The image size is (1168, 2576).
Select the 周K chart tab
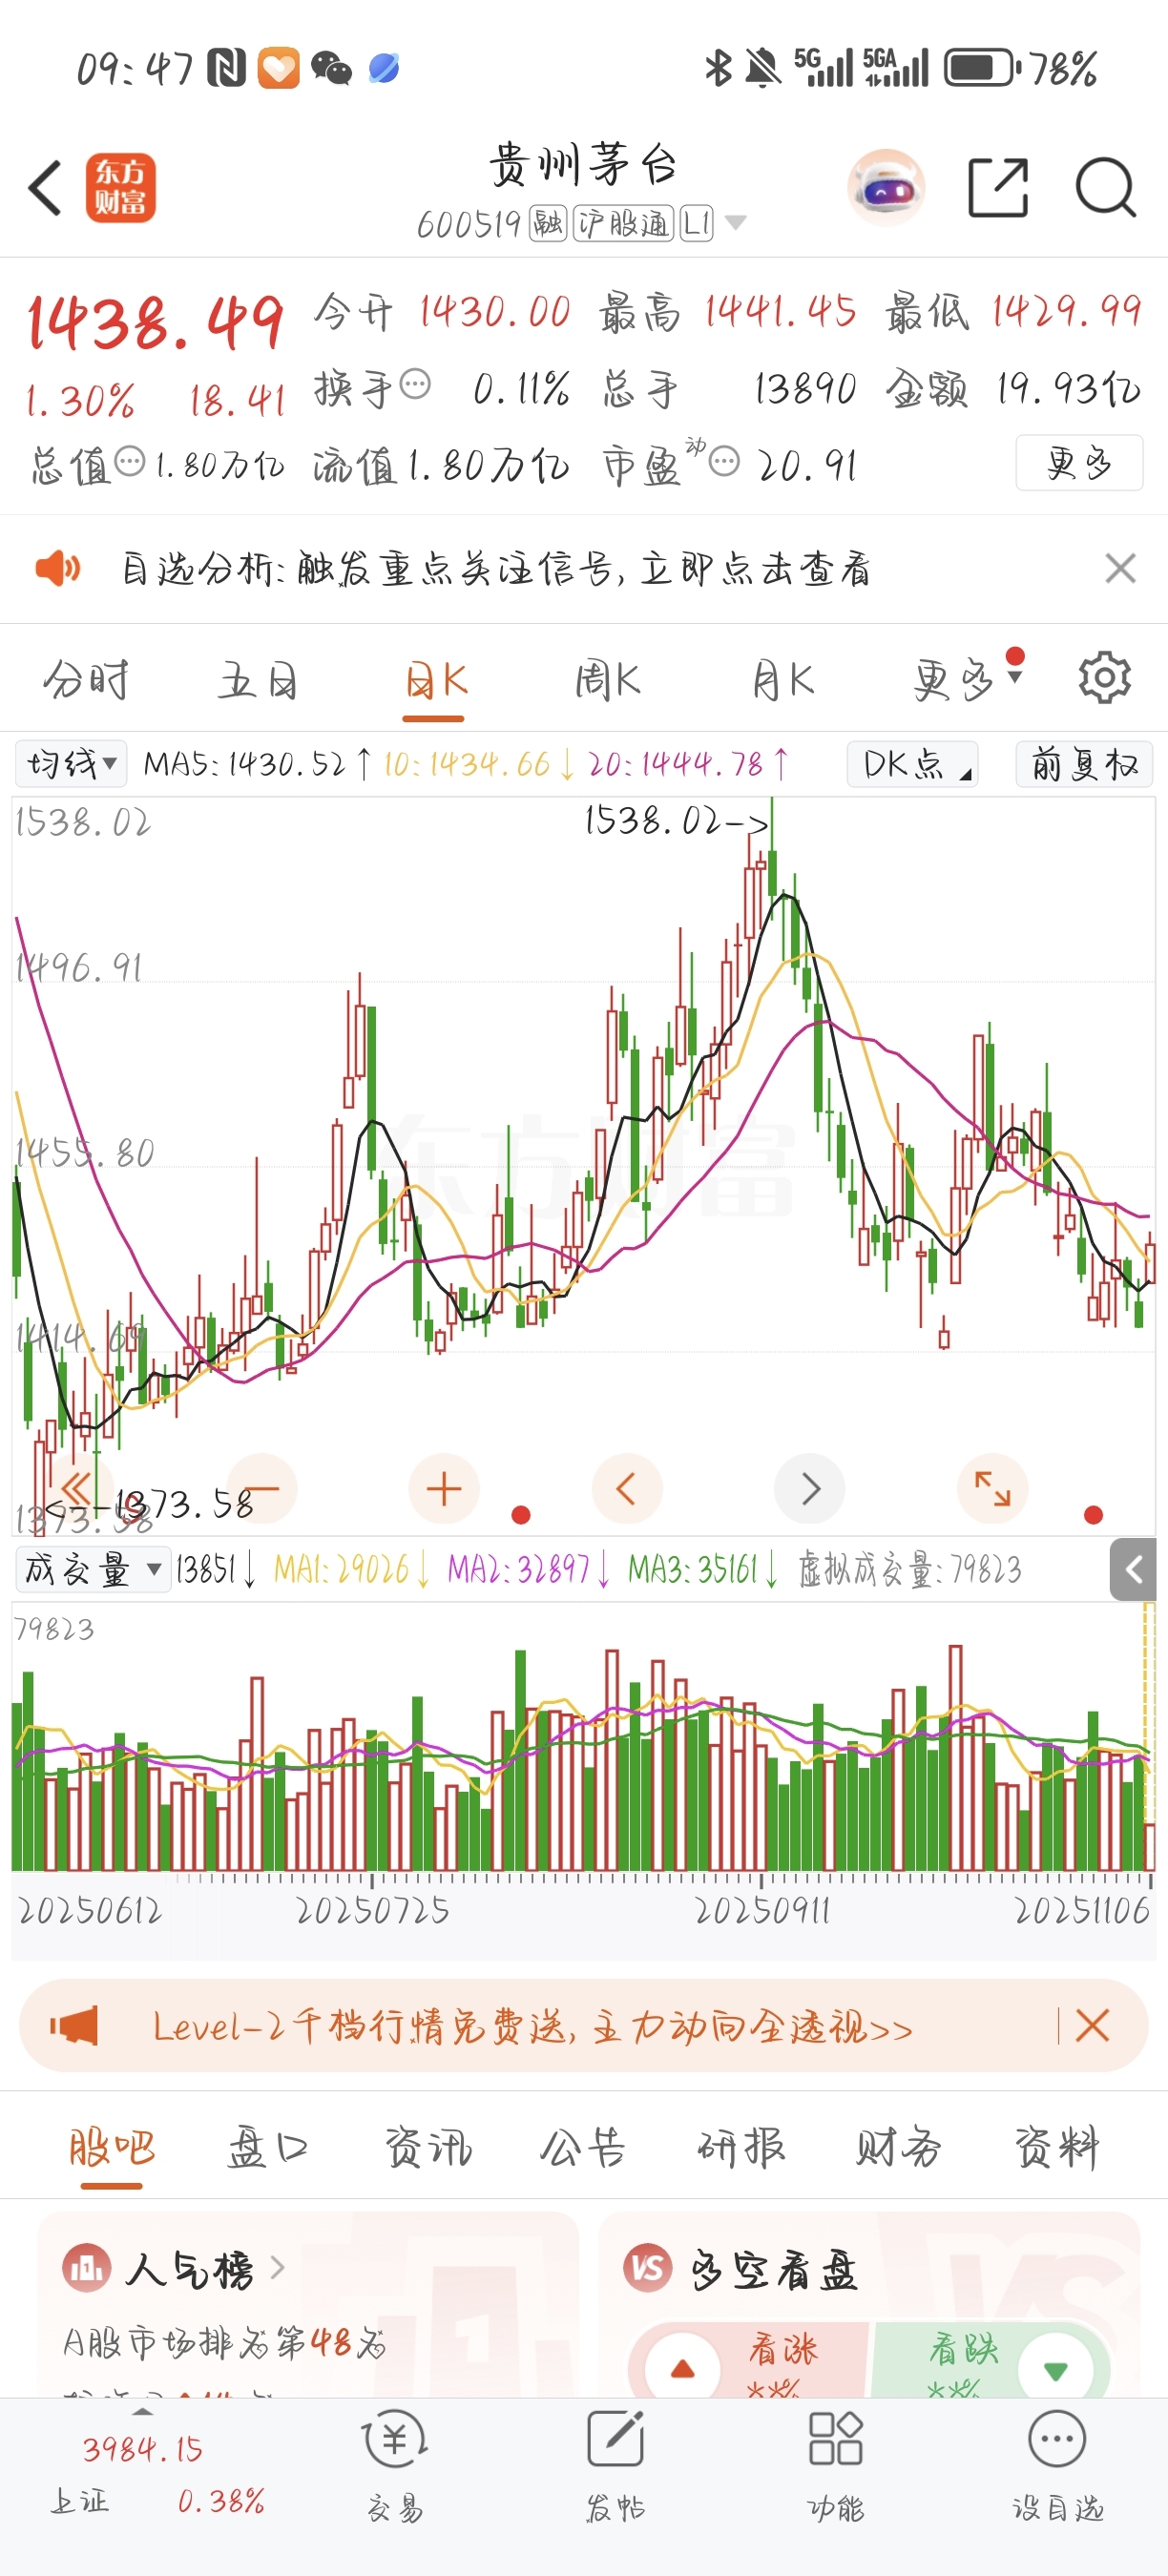607,681
